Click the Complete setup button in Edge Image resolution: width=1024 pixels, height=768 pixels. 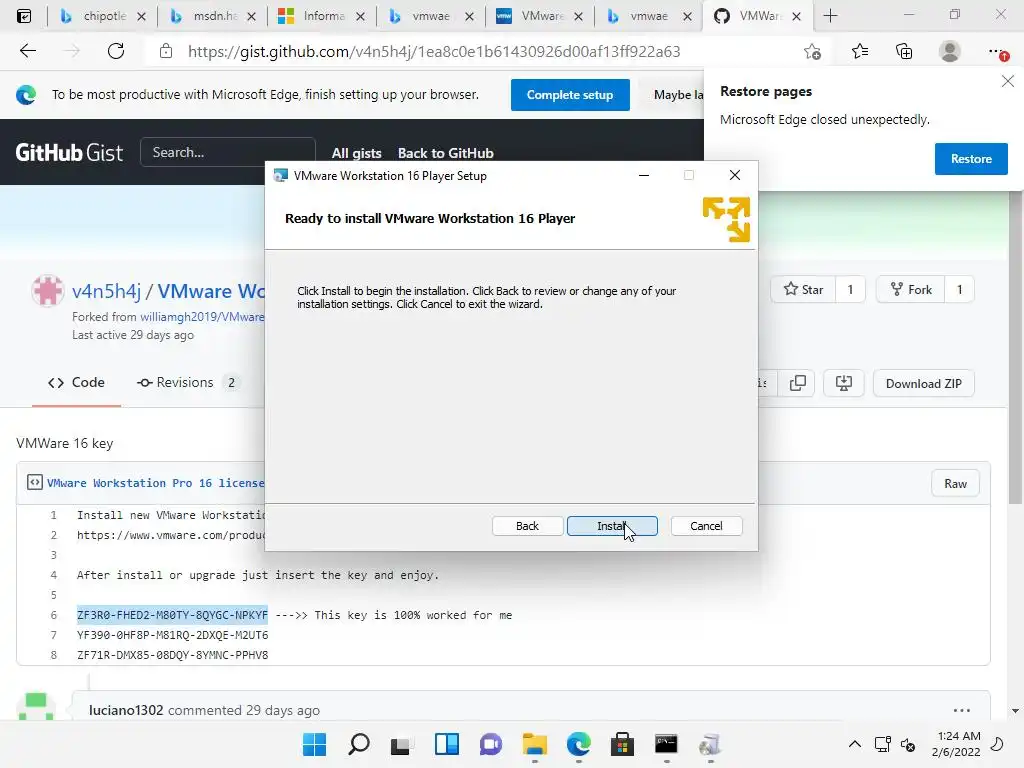pyautogui.click(x=569, y=95)
